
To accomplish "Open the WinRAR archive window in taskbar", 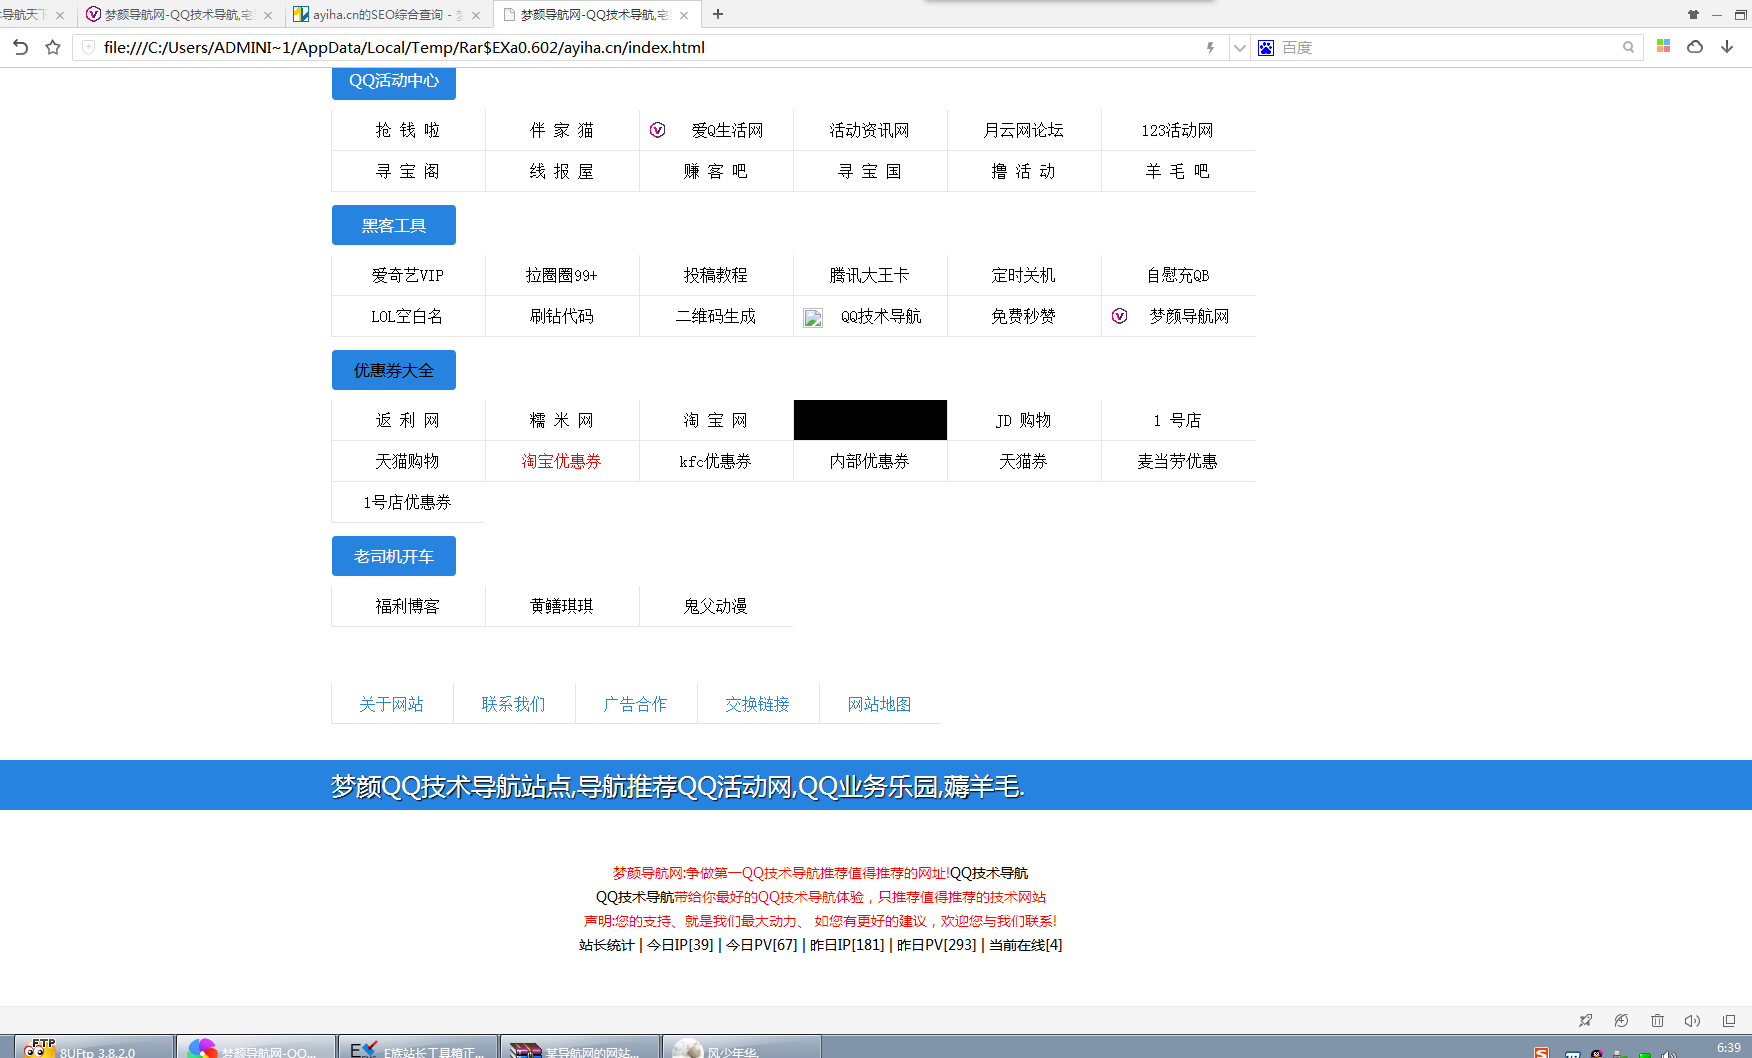I will tap(580, 1047).
